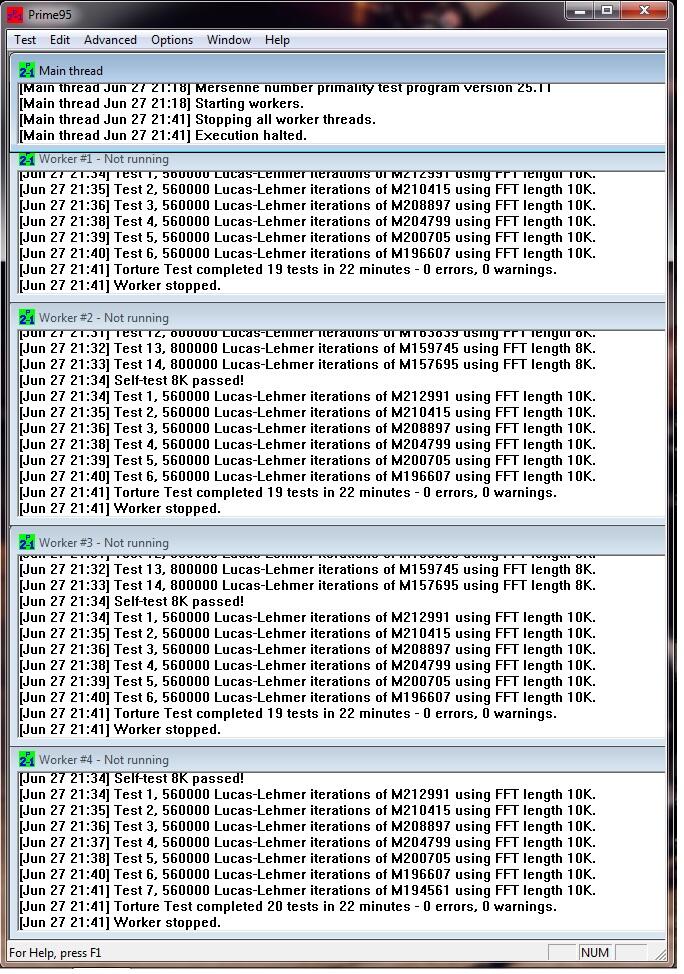The height and width of the screenshot is (974, 684).
Task: Activate the Worker #2 - Not running title bar
Action: pos(338,317)
